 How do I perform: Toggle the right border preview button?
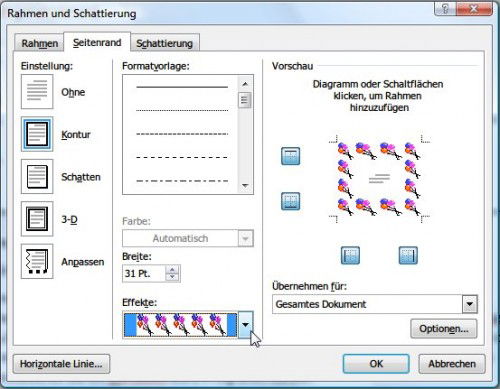pos(408,255)
